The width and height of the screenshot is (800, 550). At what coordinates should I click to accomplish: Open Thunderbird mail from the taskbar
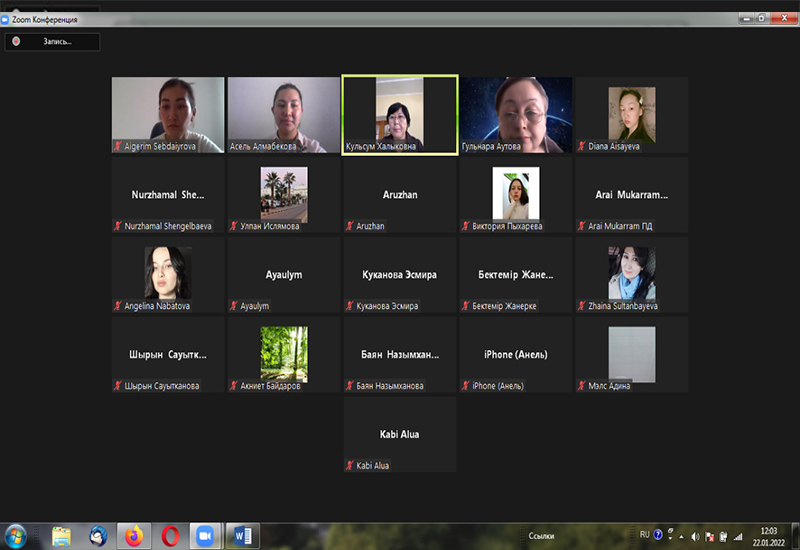click(x=98, y=536)
